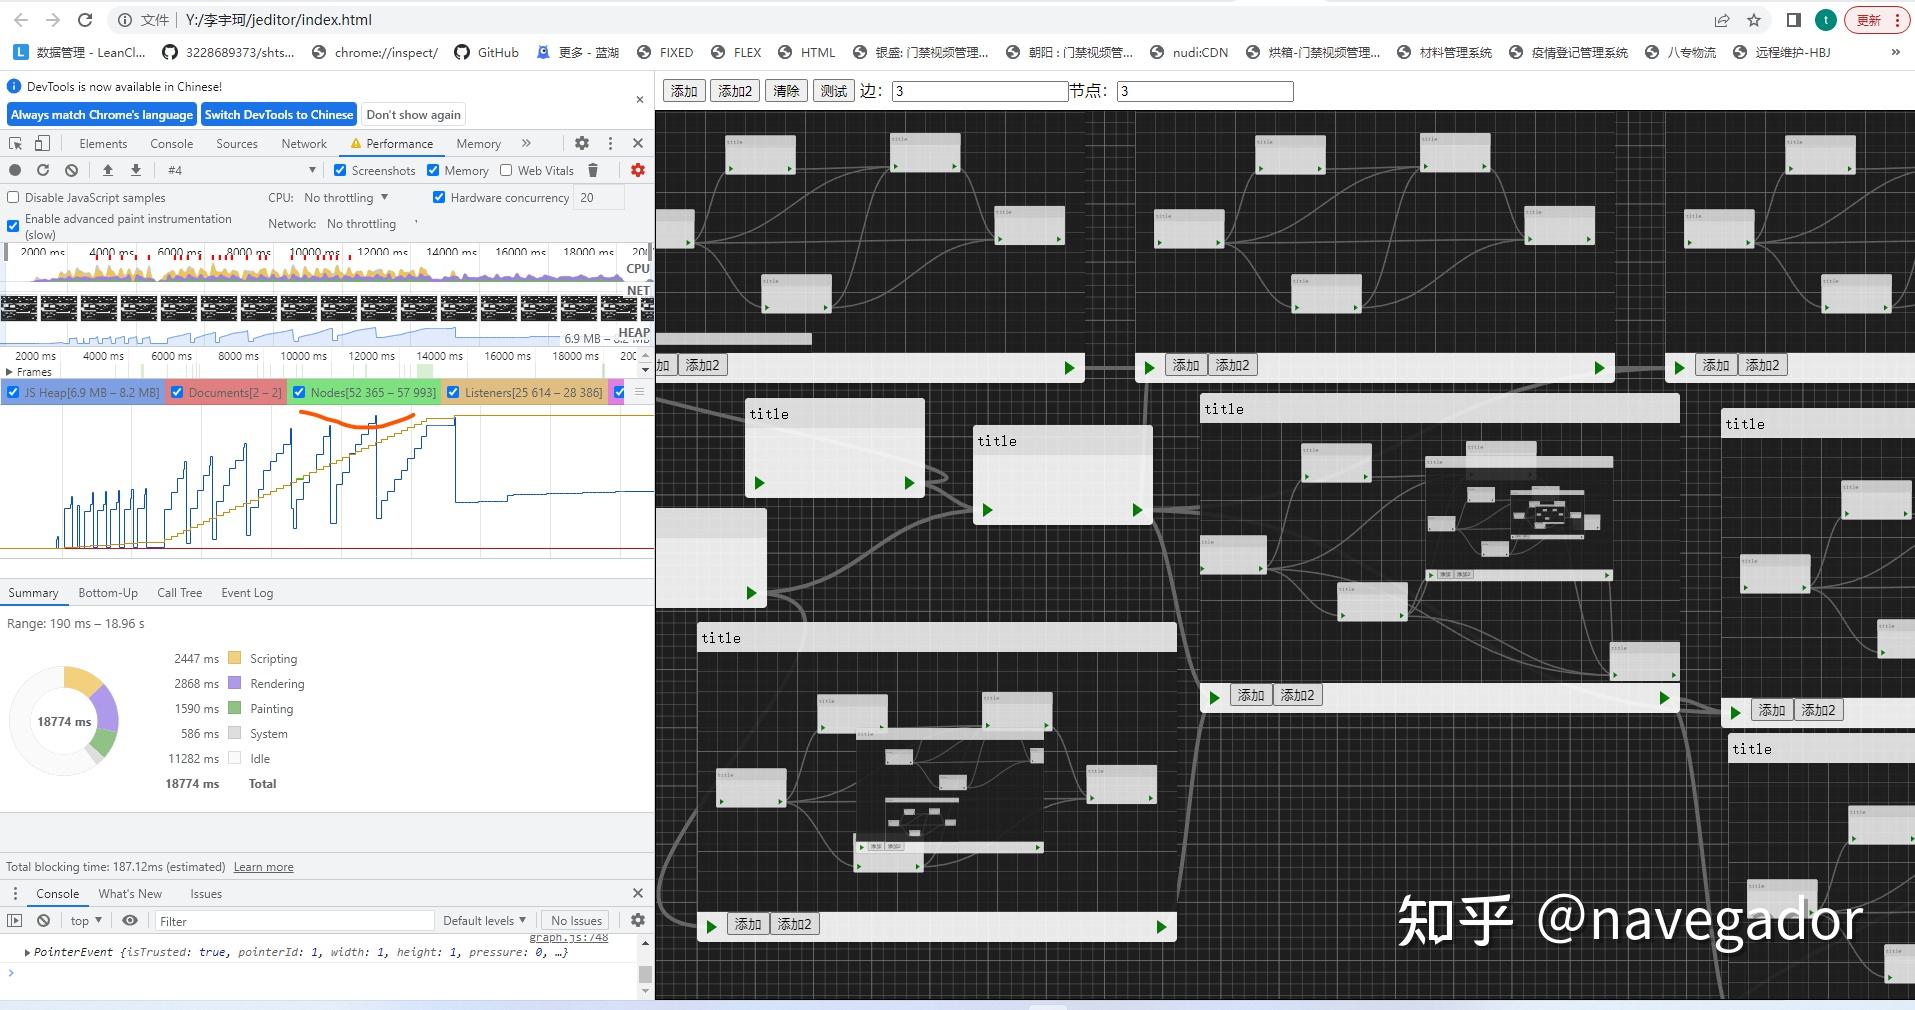Switch to the Memory panel tab

pyautogui.click(x=477, y=143)
